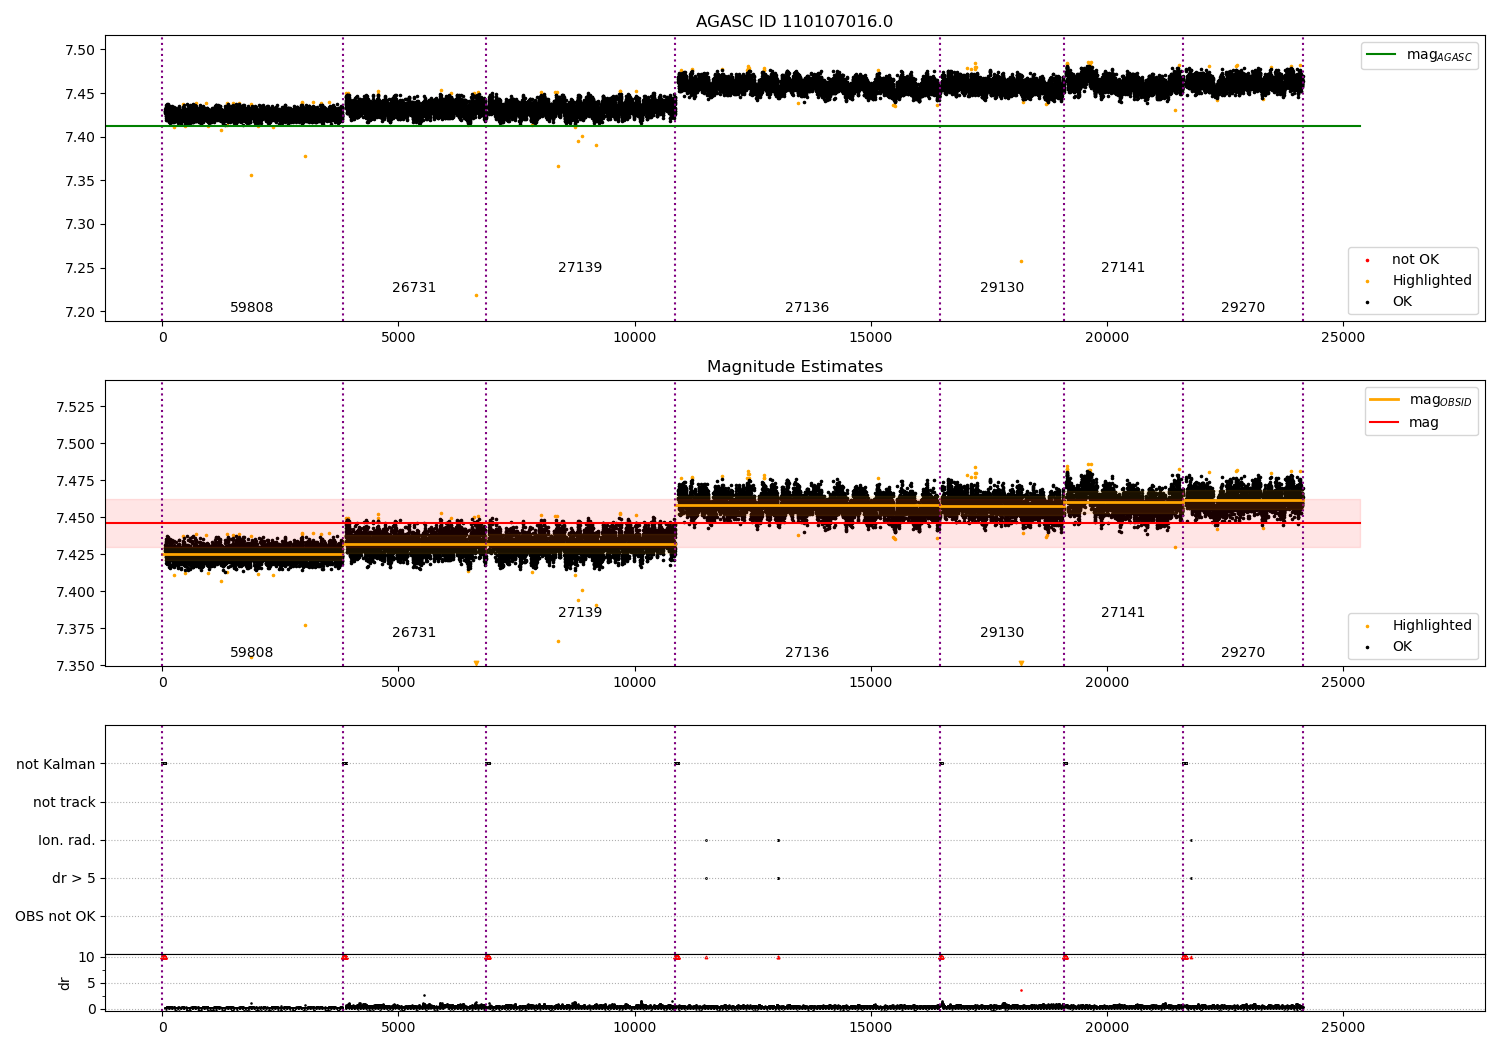Select the mag OBSID legend entry
This screenshot has width=1500, height=1050.
click(x=1421, y=400)
